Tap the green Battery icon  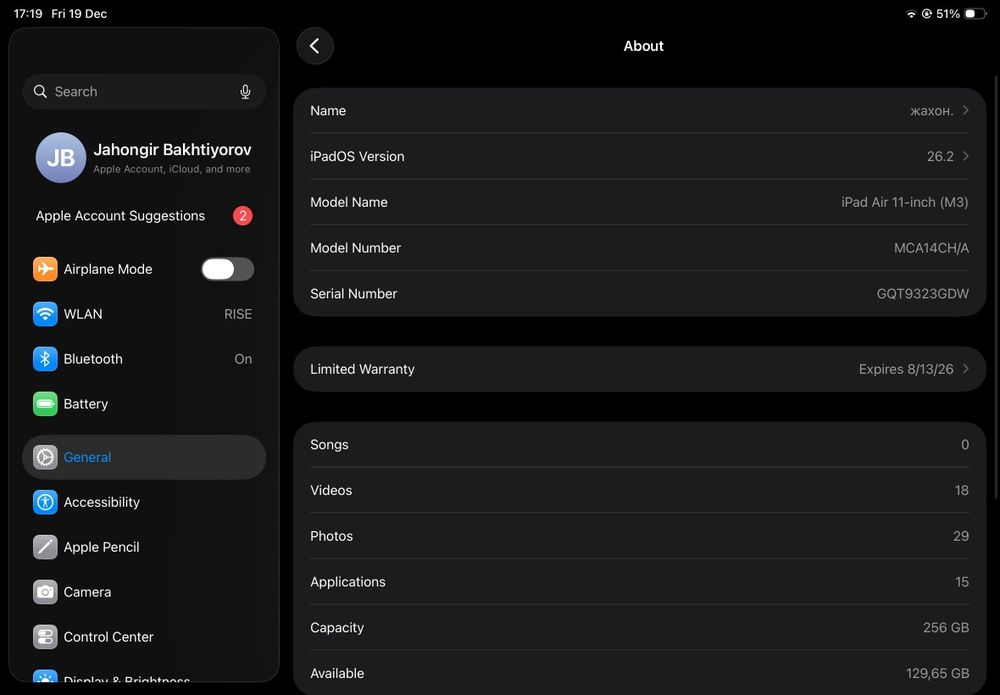45,404
